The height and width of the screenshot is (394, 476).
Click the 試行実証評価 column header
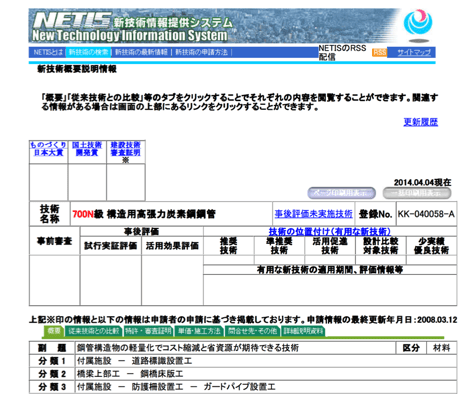111,246
